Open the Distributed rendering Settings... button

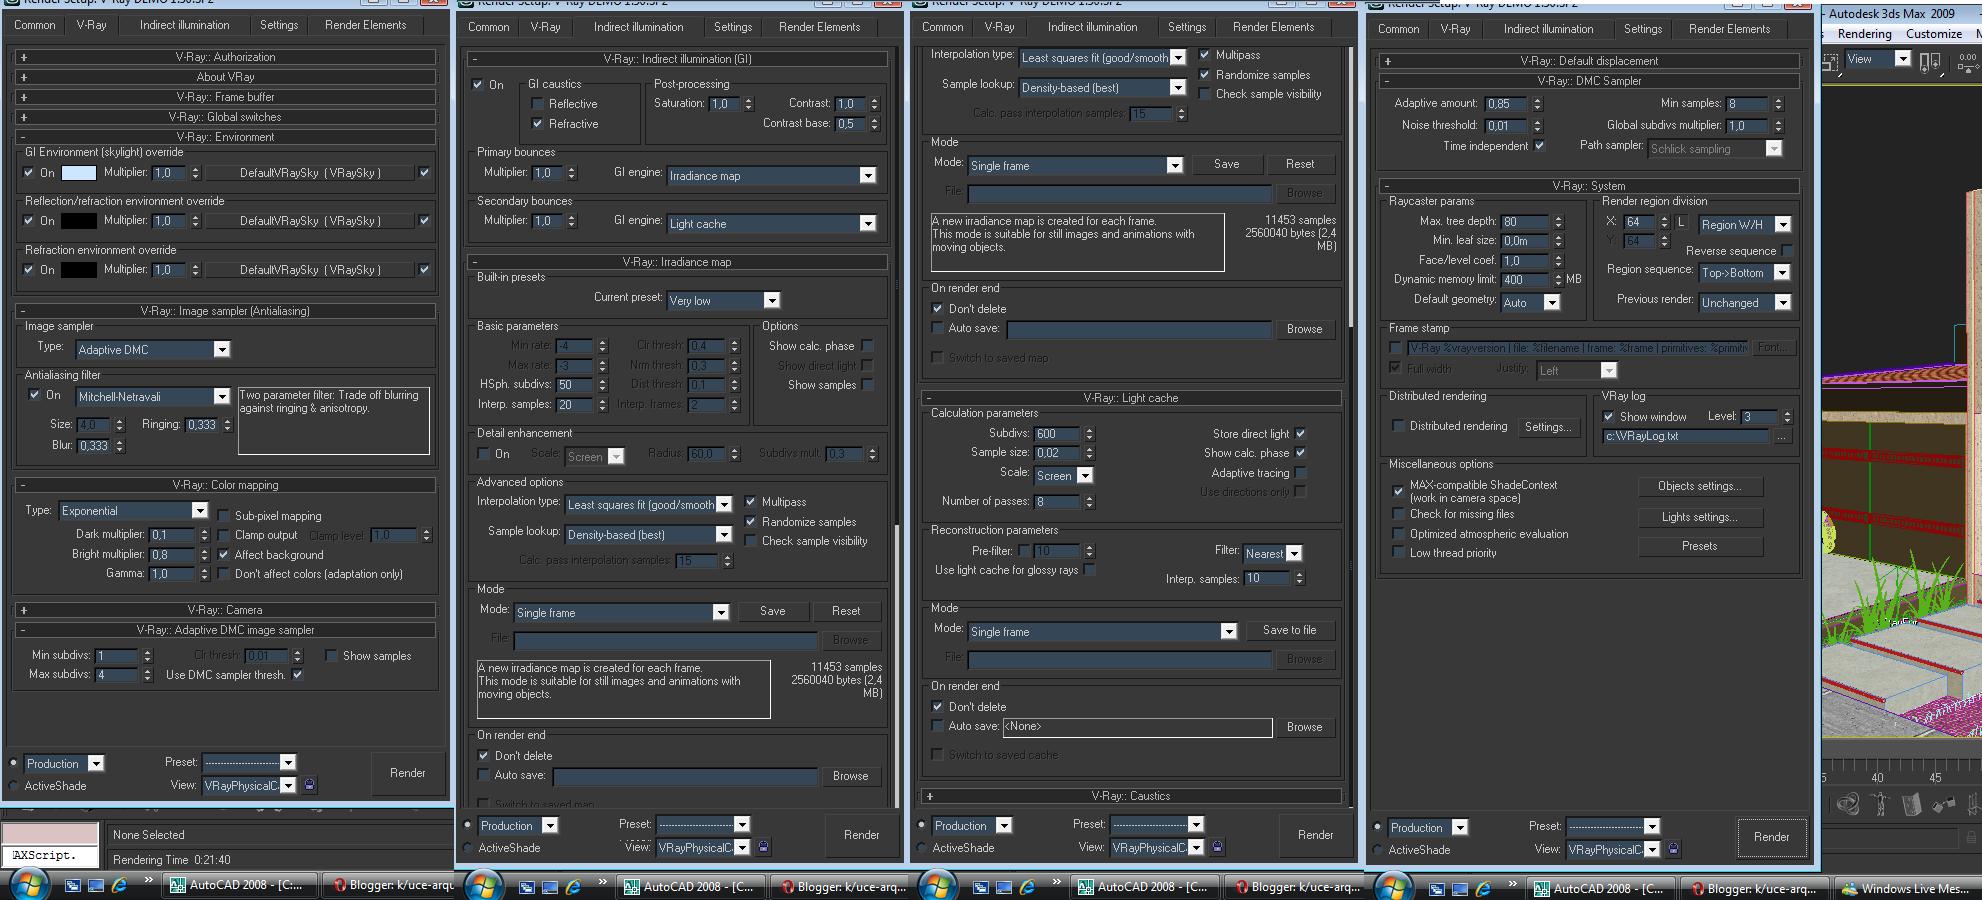pyautogui.click(x=1547, y=427)
